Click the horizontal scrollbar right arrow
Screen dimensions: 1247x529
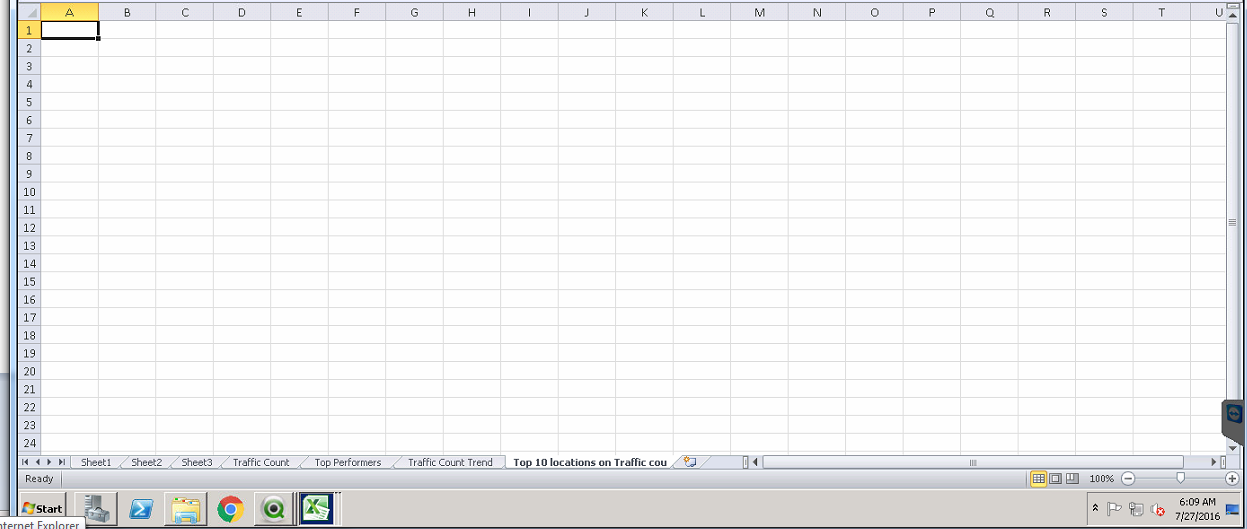[x=1215, y=462]
